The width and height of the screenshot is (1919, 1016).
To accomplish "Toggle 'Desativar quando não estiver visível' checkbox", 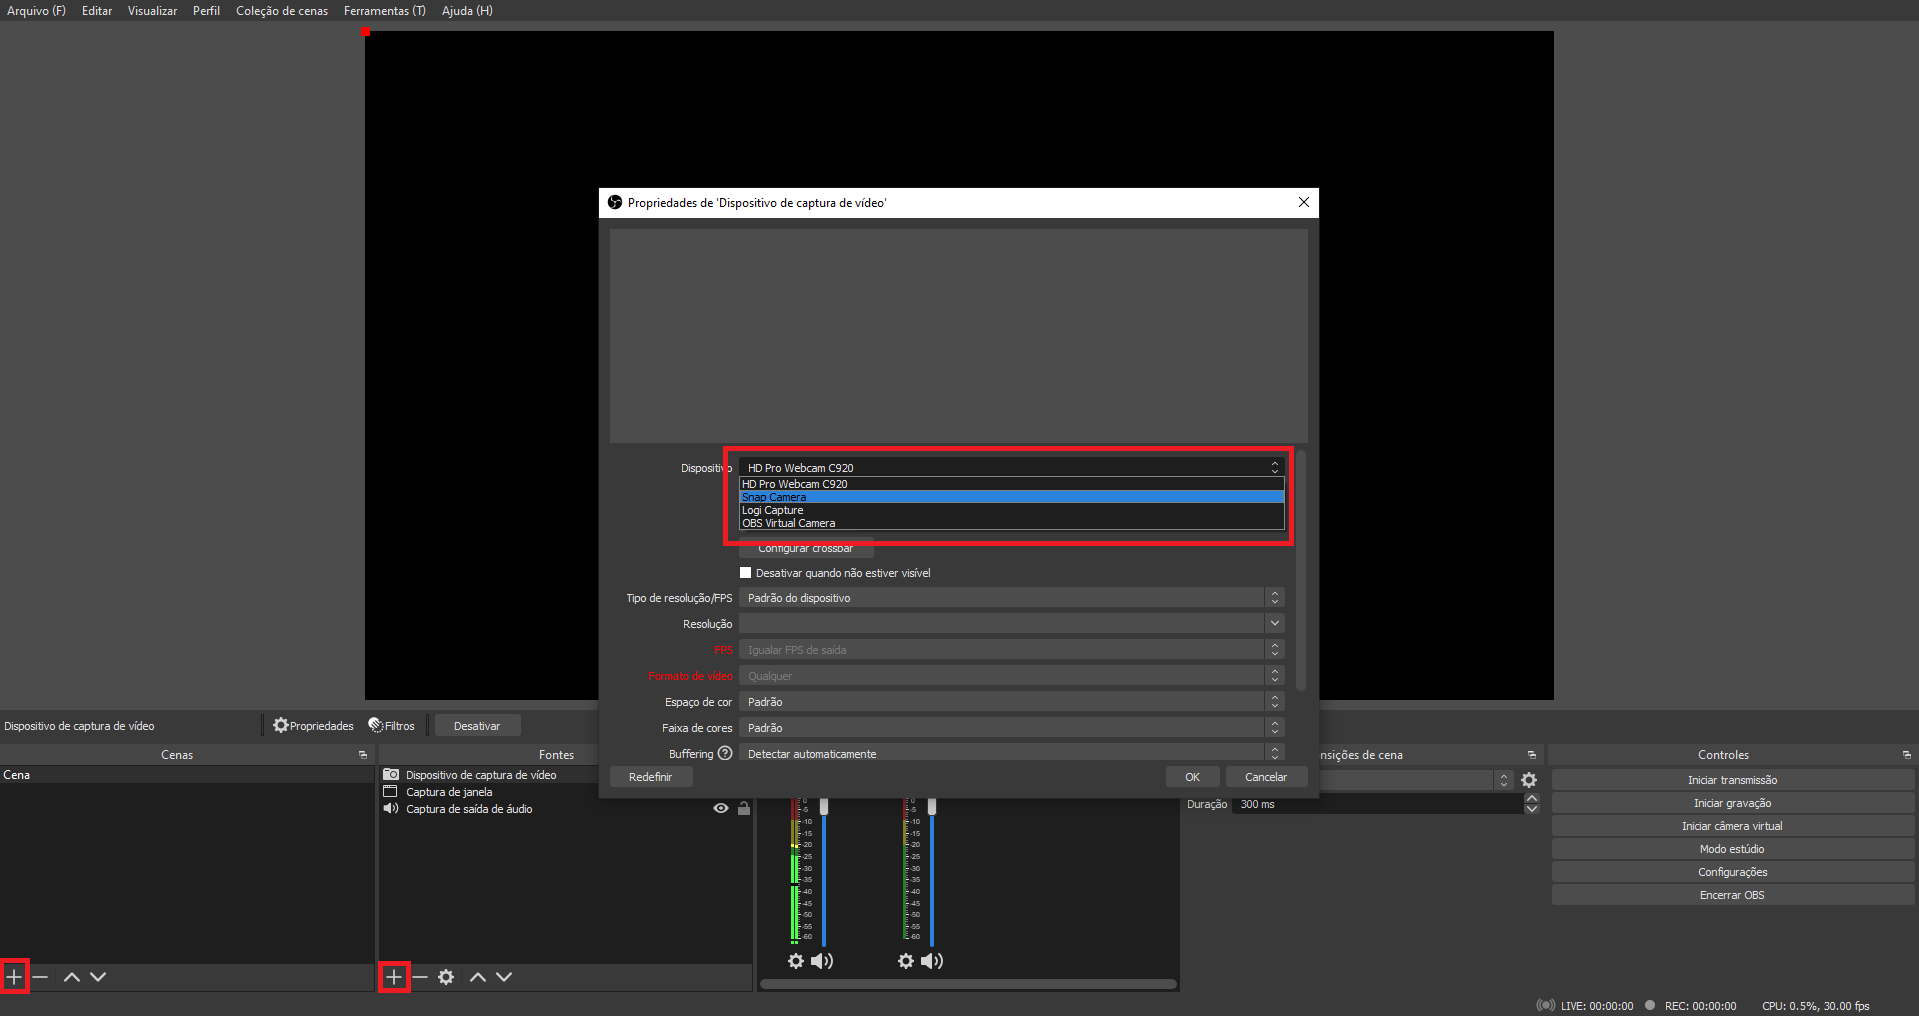I will pyautogui.click(x=745, y=573).
